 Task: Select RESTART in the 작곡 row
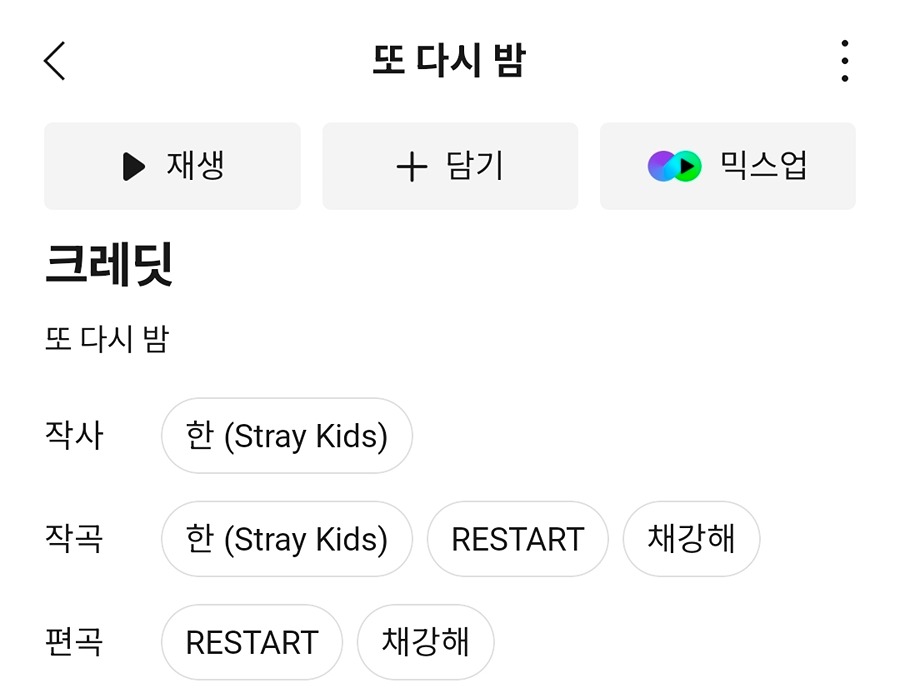point(518,539)
